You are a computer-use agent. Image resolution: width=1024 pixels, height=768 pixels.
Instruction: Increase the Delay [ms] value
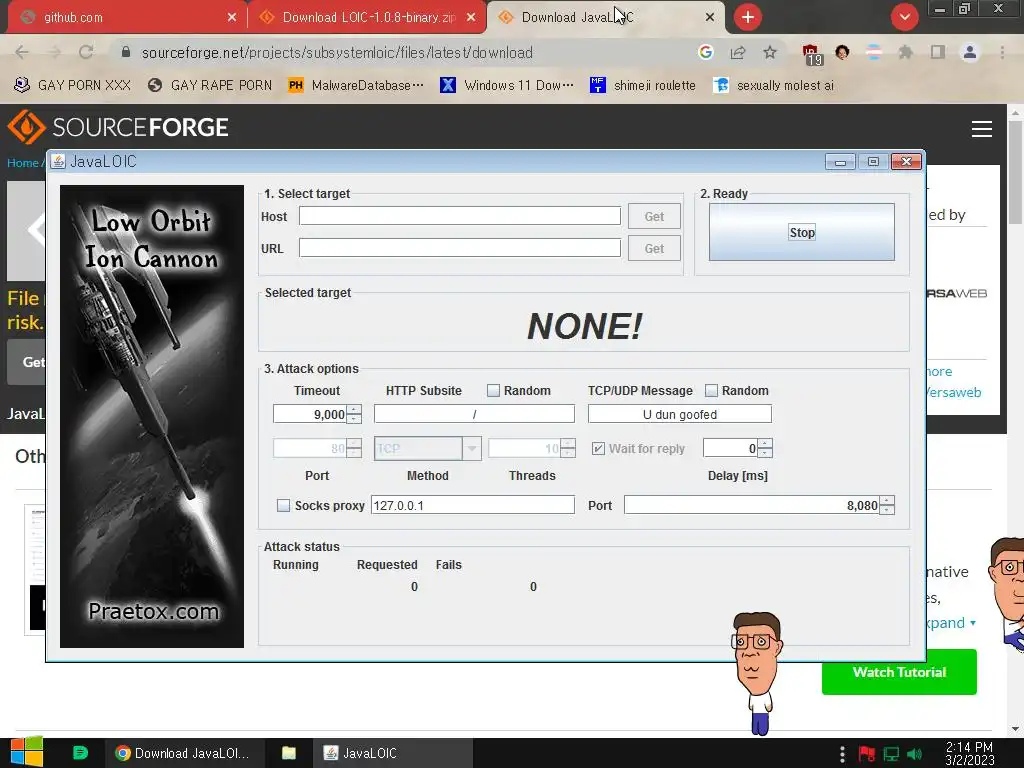pyautogui.click(x=765, y=443)
